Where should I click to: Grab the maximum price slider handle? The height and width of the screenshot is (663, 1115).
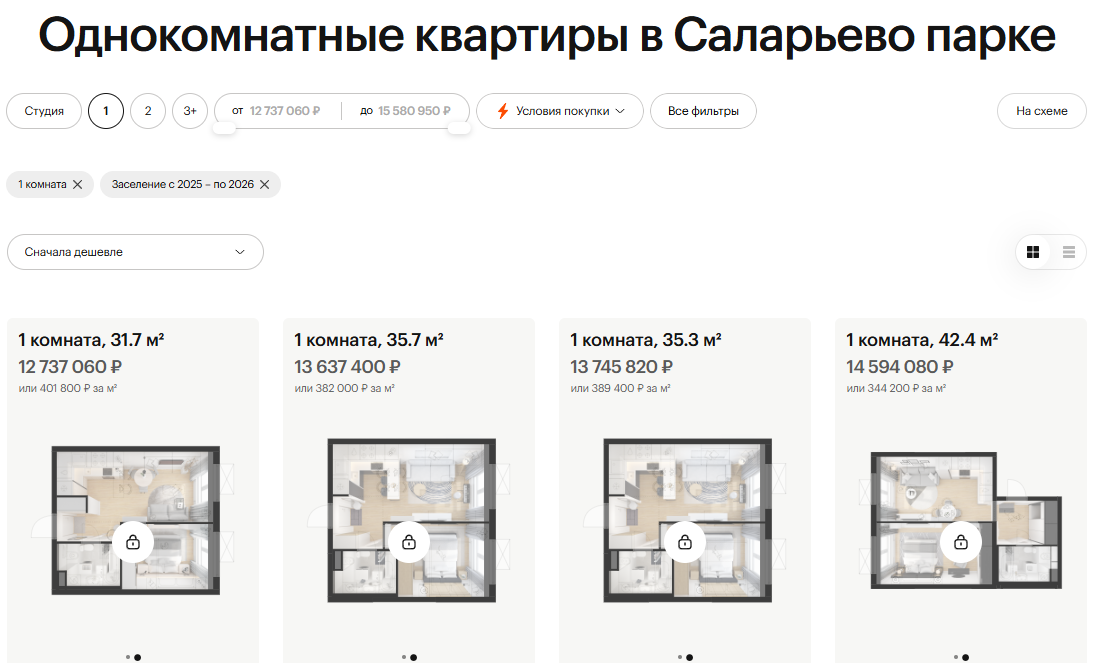coord(459,128)
